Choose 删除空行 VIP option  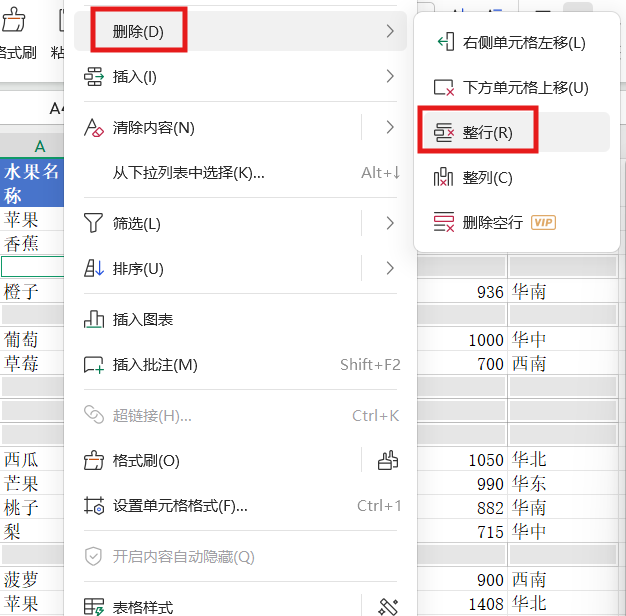pyautogui.click(x=517, y=223)
